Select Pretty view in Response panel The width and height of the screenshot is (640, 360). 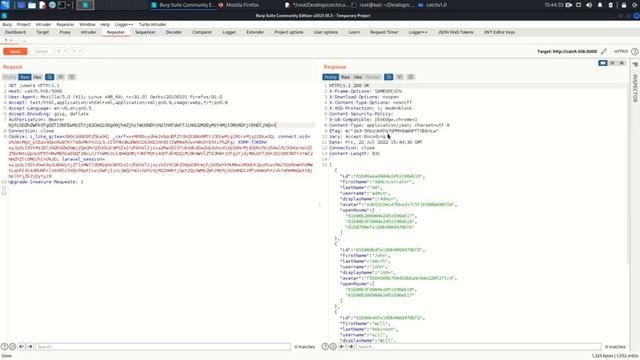tap(331, 77)
